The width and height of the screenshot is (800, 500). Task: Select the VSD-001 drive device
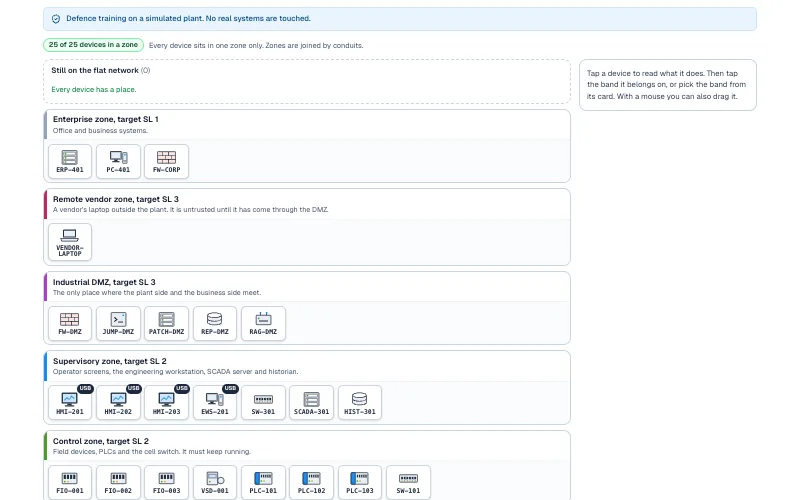[215, 483]
